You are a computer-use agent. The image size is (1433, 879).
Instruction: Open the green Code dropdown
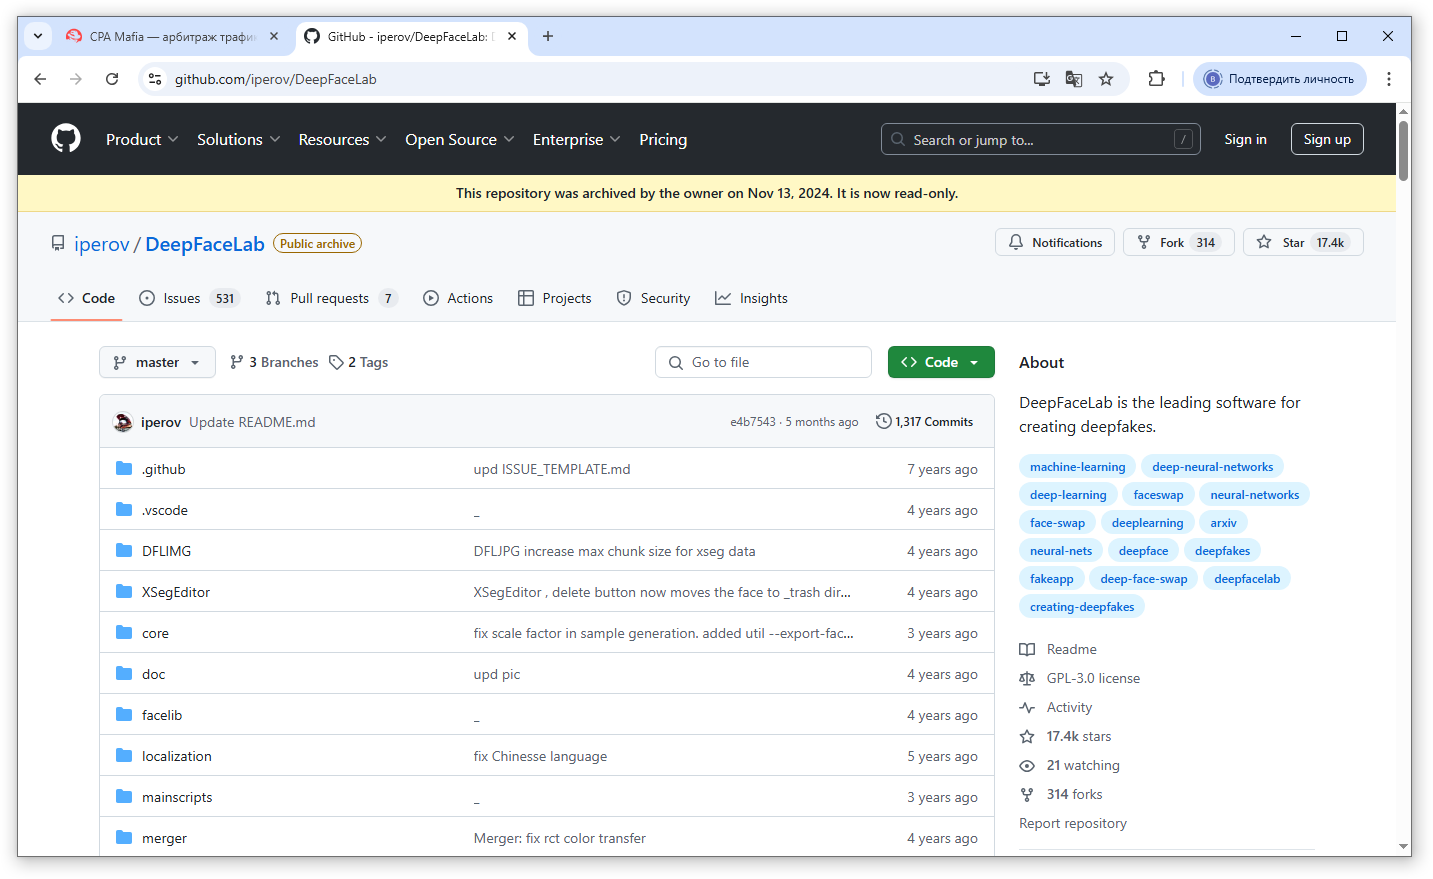940,363
